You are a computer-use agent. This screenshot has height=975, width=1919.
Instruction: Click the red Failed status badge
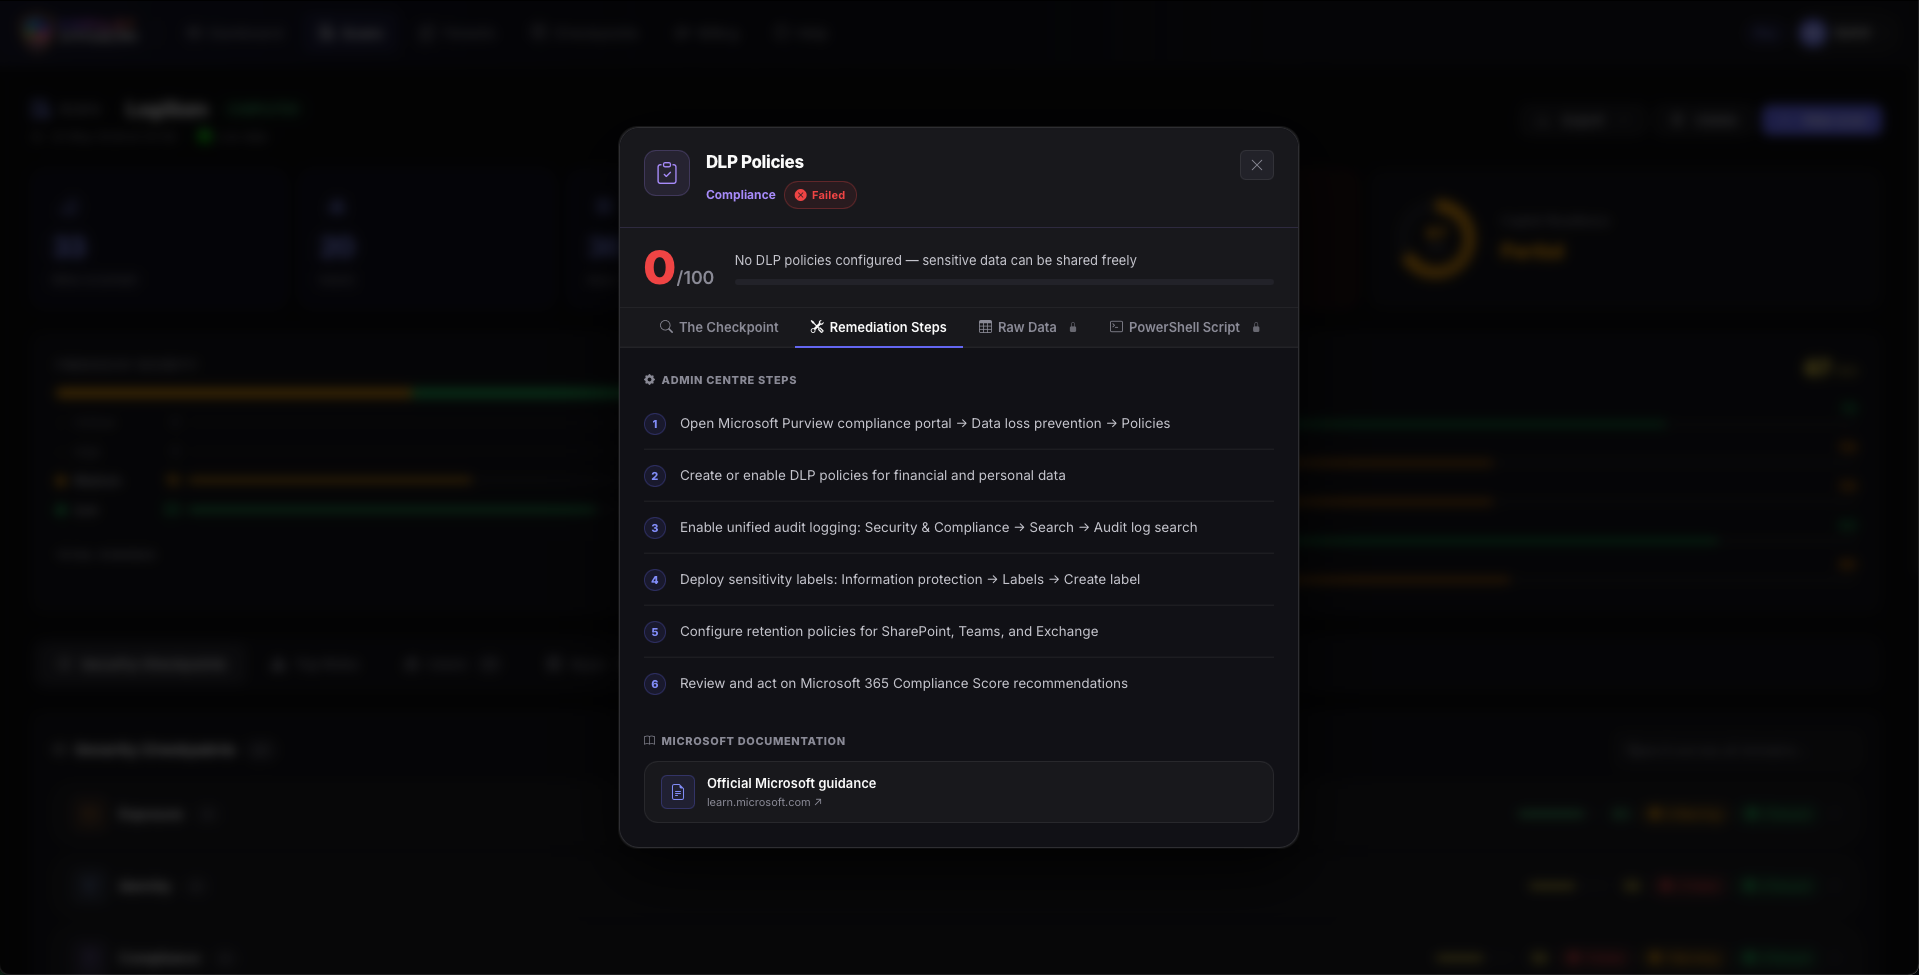click(x=820, y=195)
